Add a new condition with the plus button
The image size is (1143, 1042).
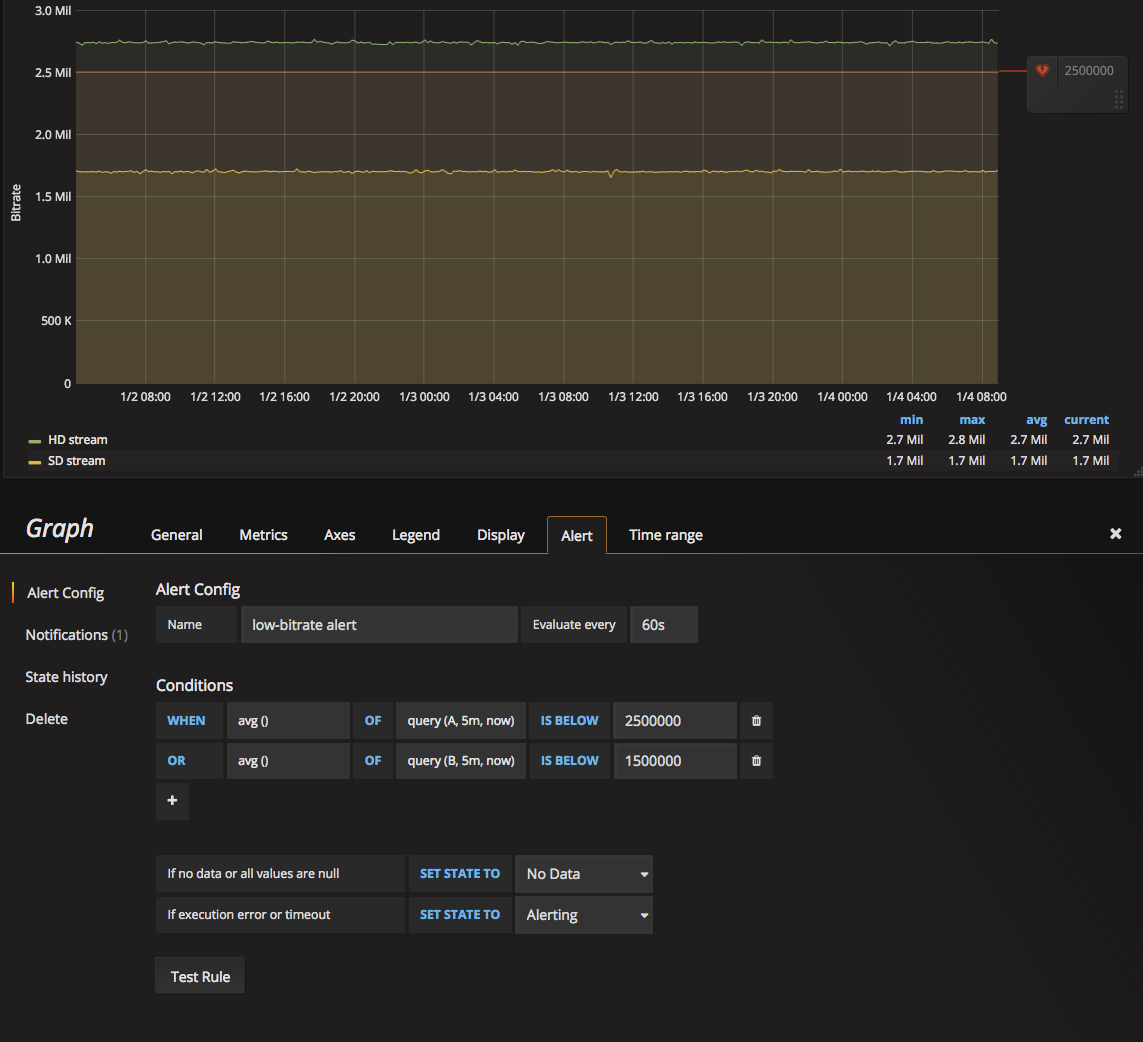click(x=172, y=801)
